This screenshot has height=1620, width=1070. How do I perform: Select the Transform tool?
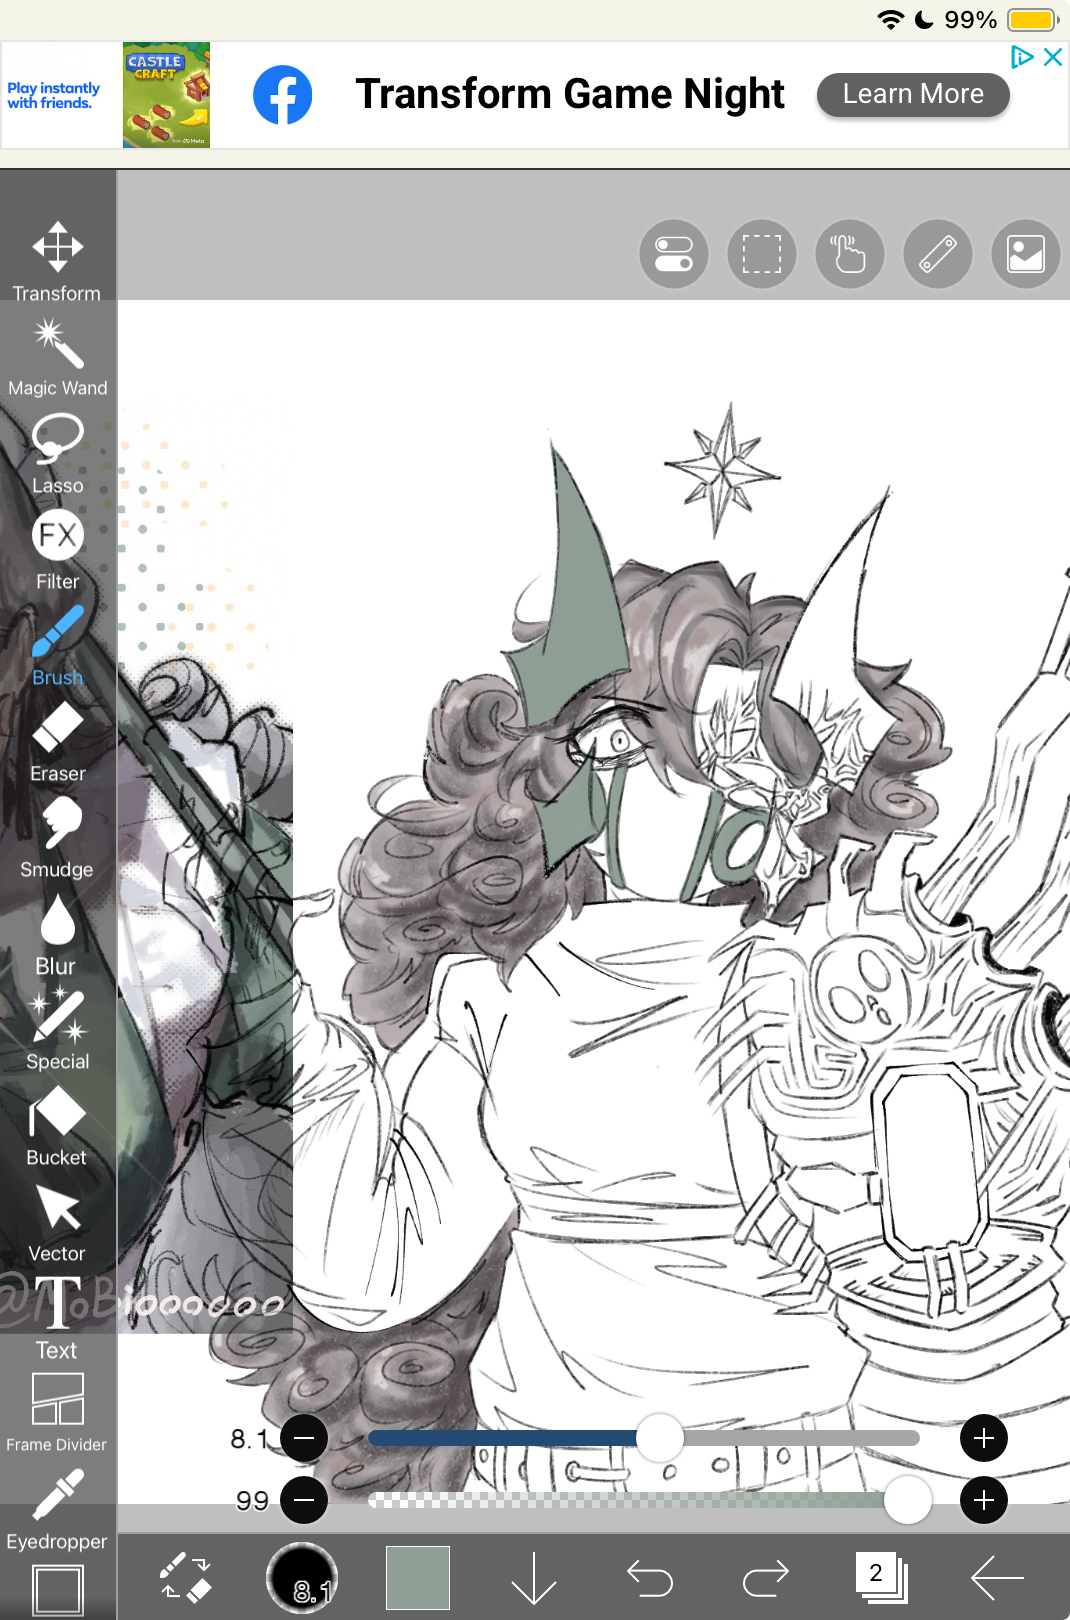pos(57,259)
